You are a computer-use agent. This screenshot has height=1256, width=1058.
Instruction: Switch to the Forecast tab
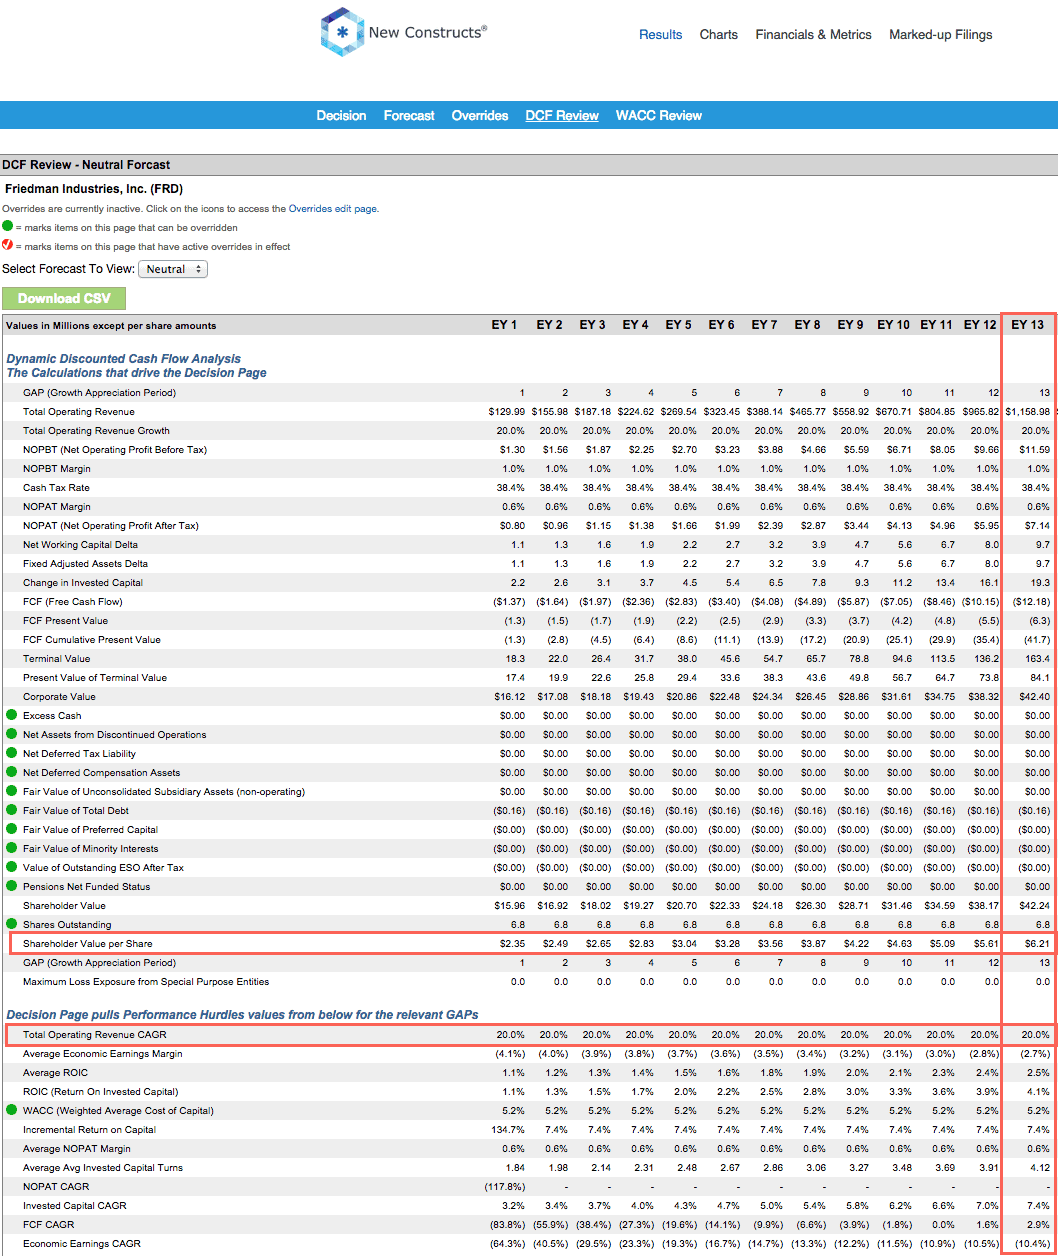(408, 115)
